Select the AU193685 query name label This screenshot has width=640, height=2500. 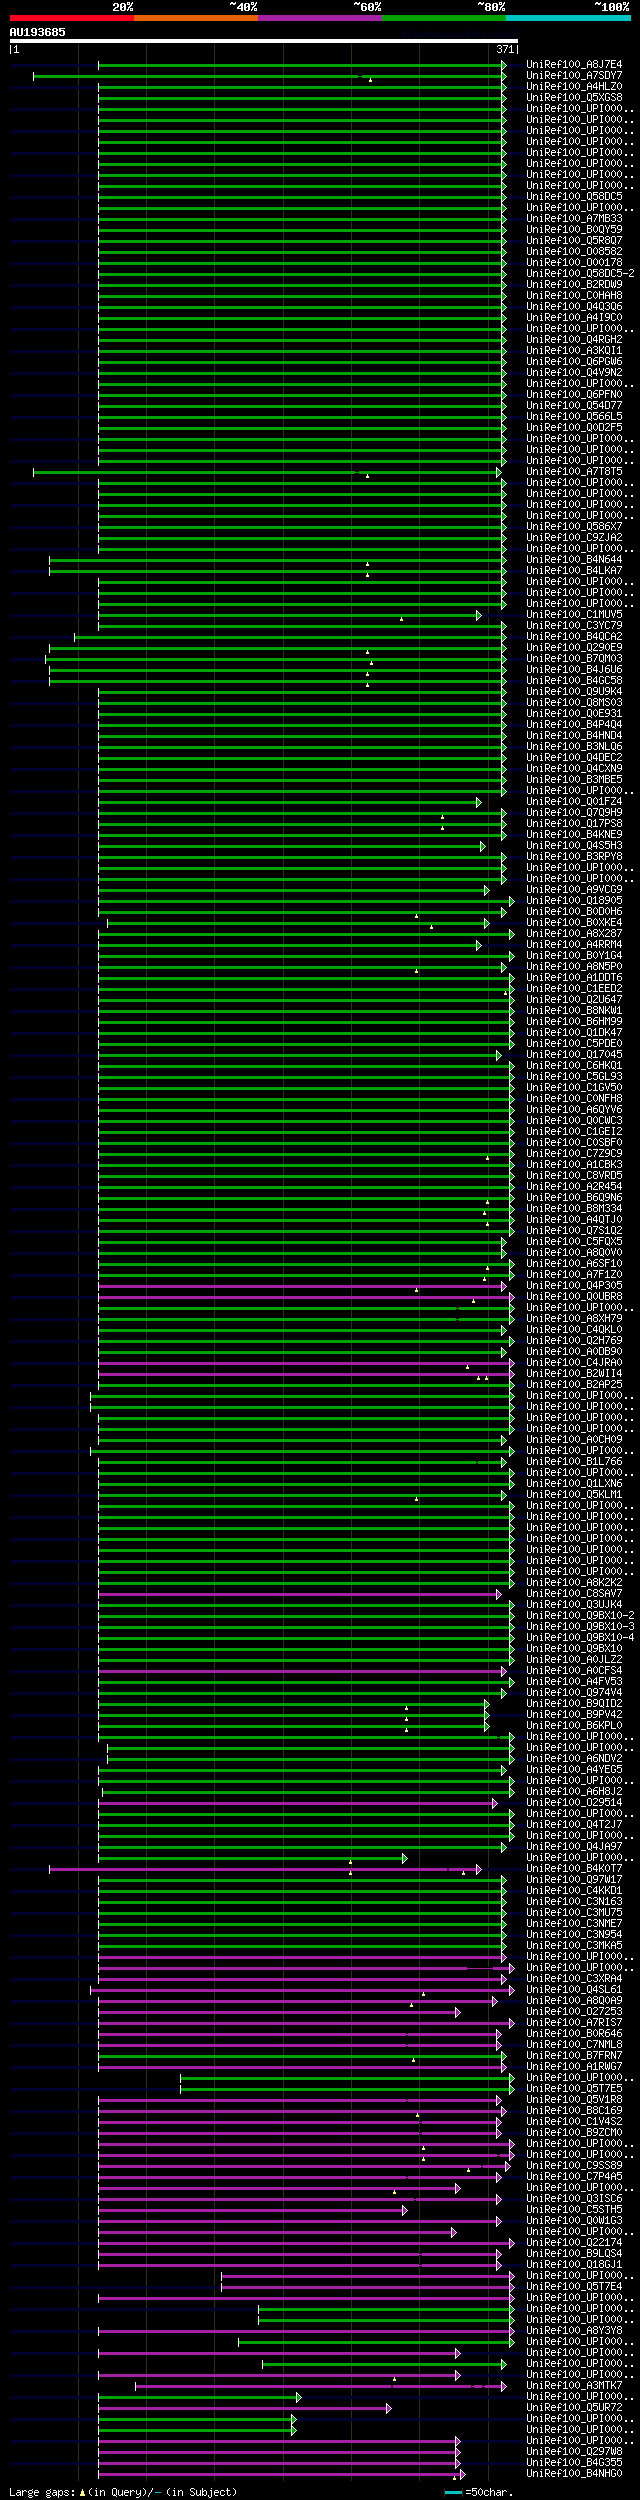(38, 32)
